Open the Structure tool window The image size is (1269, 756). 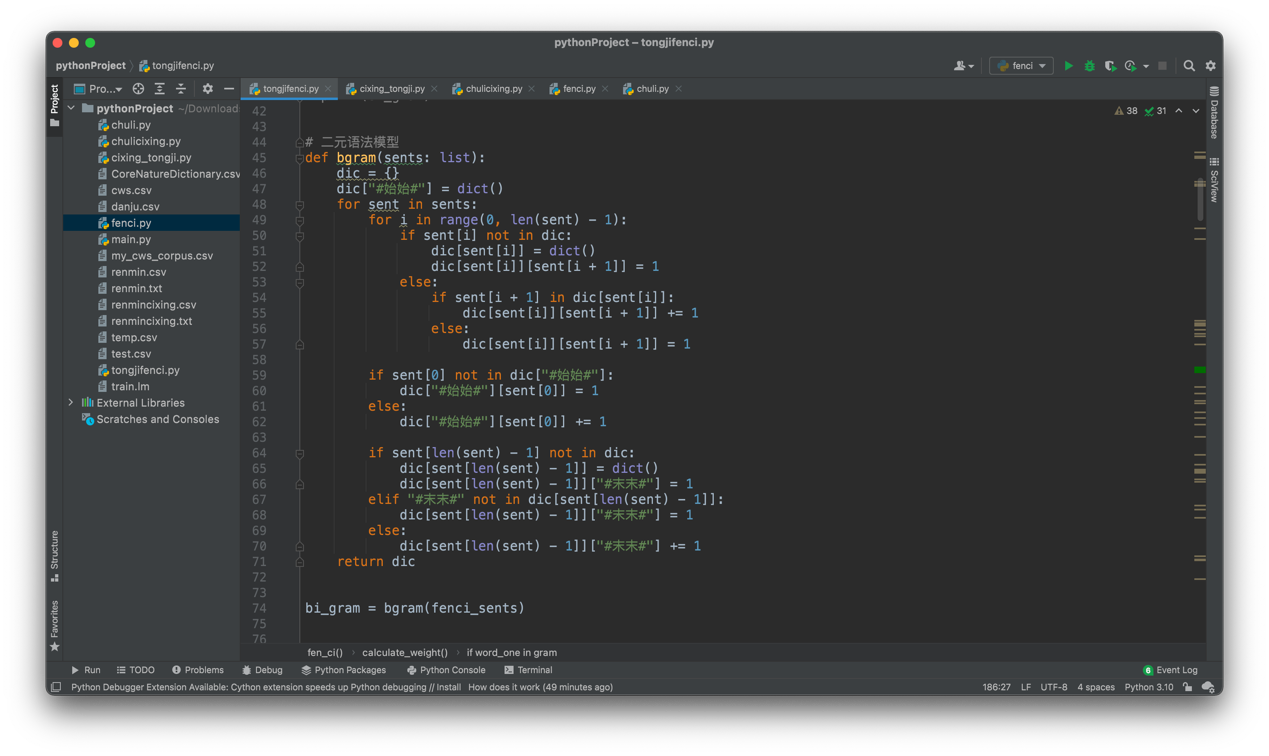(54, 556)
